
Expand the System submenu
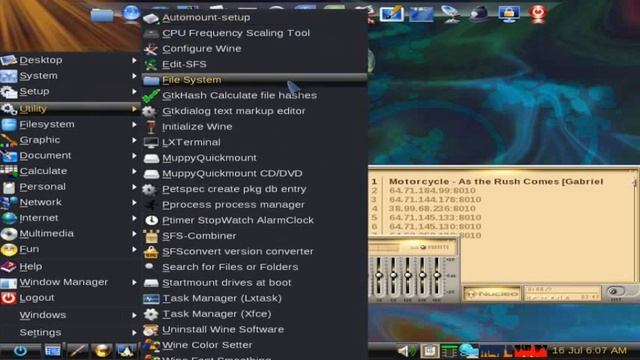pos(70,76)
